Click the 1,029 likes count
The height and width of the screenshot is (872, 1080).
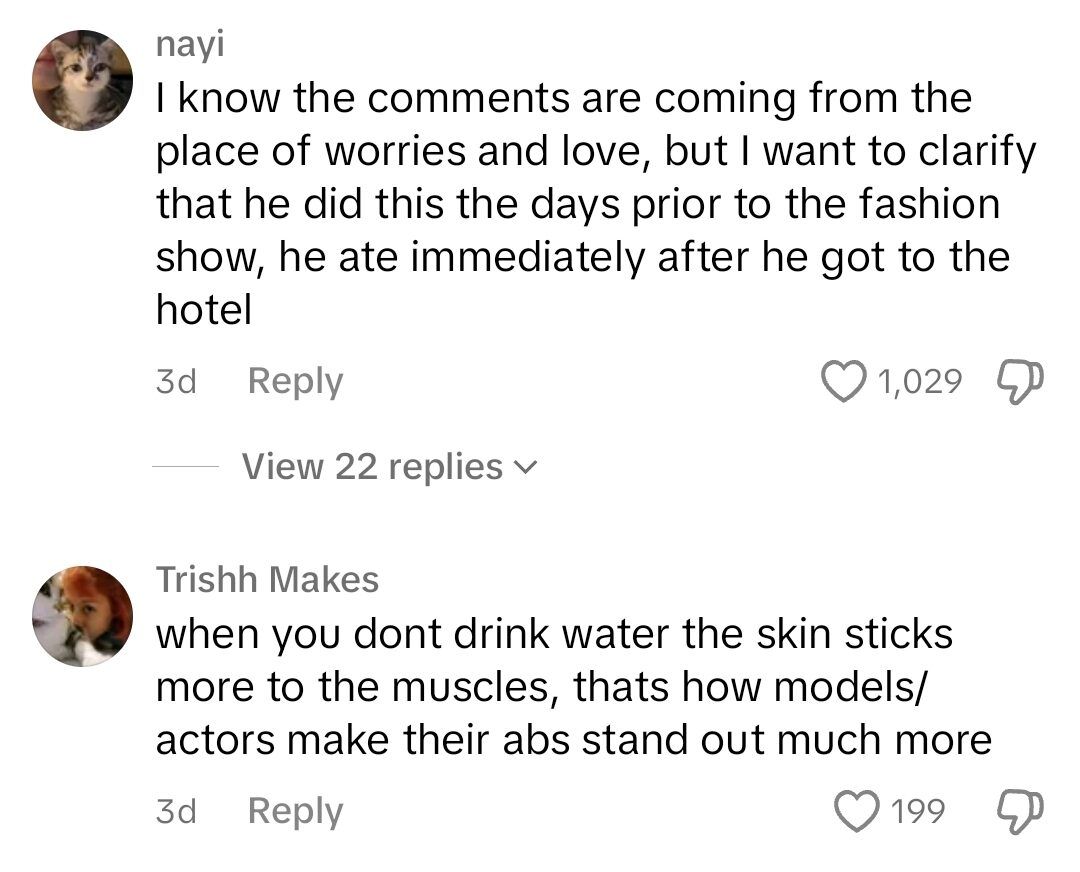click(x=919, y=381)
